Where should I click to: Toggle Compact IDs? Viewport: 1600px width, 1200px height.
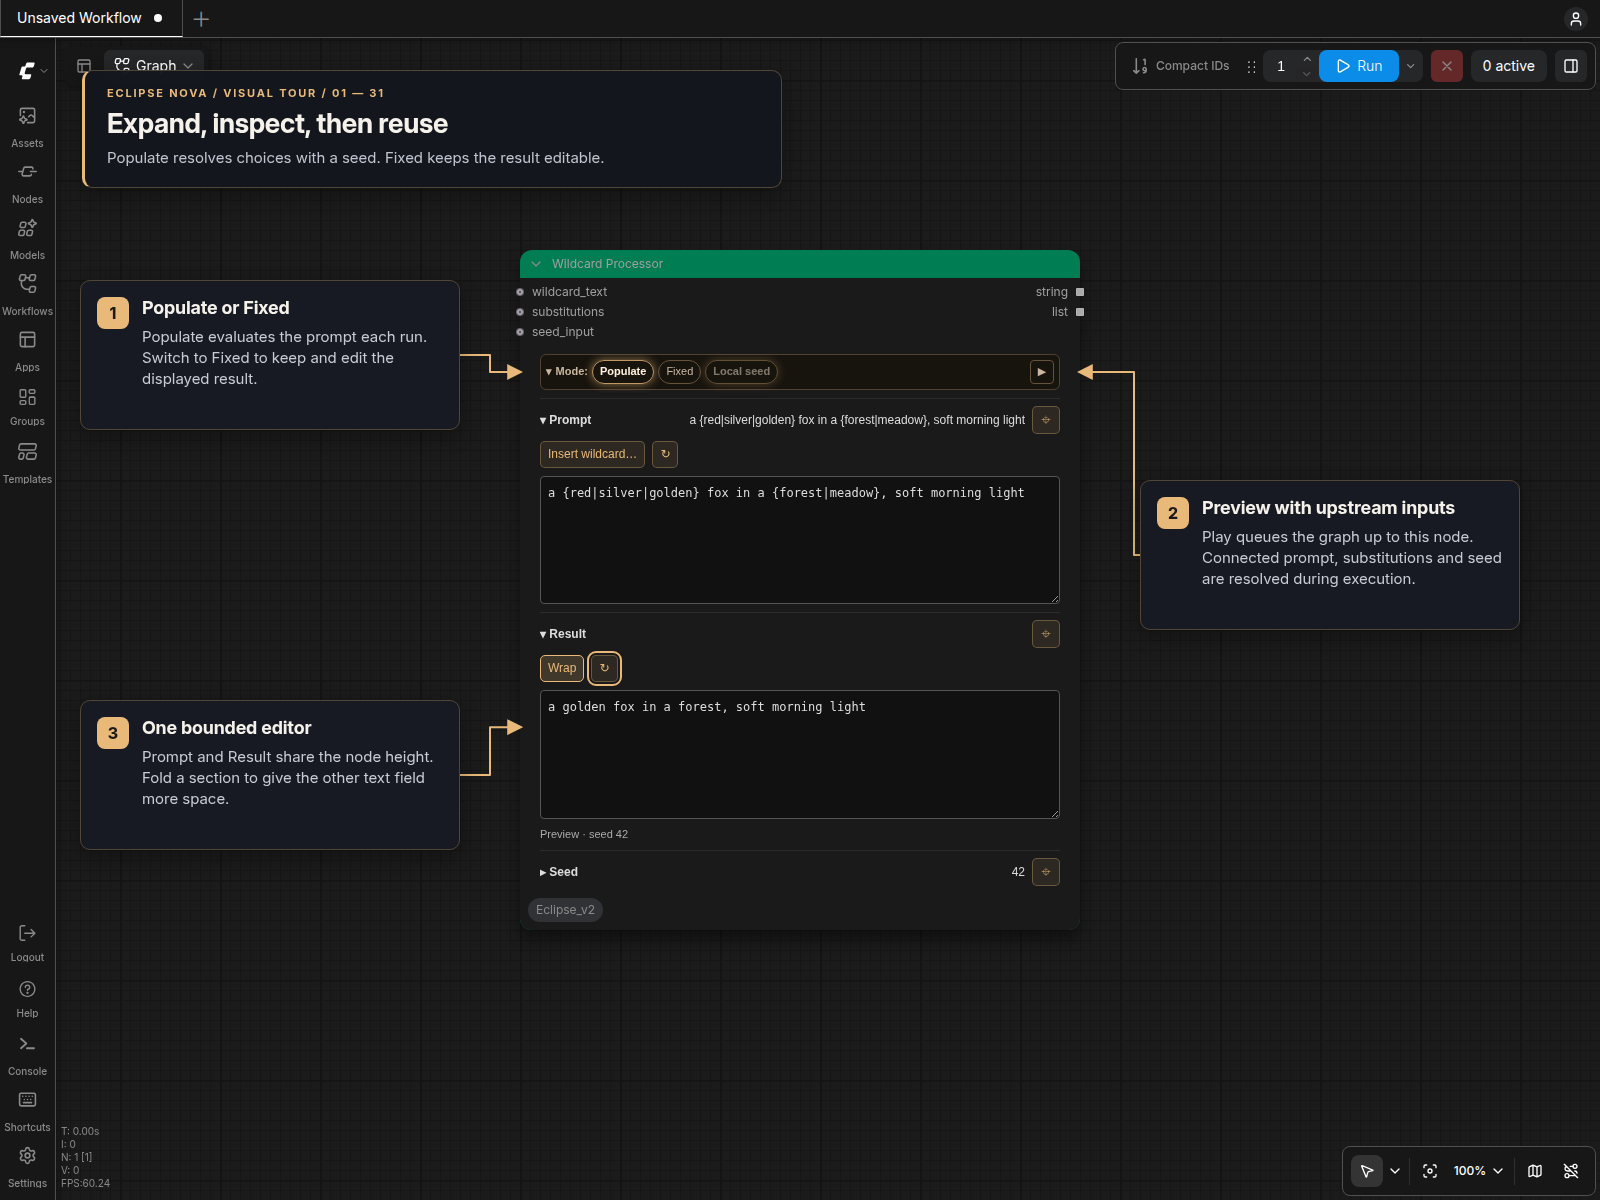[x=1181, y=66]
